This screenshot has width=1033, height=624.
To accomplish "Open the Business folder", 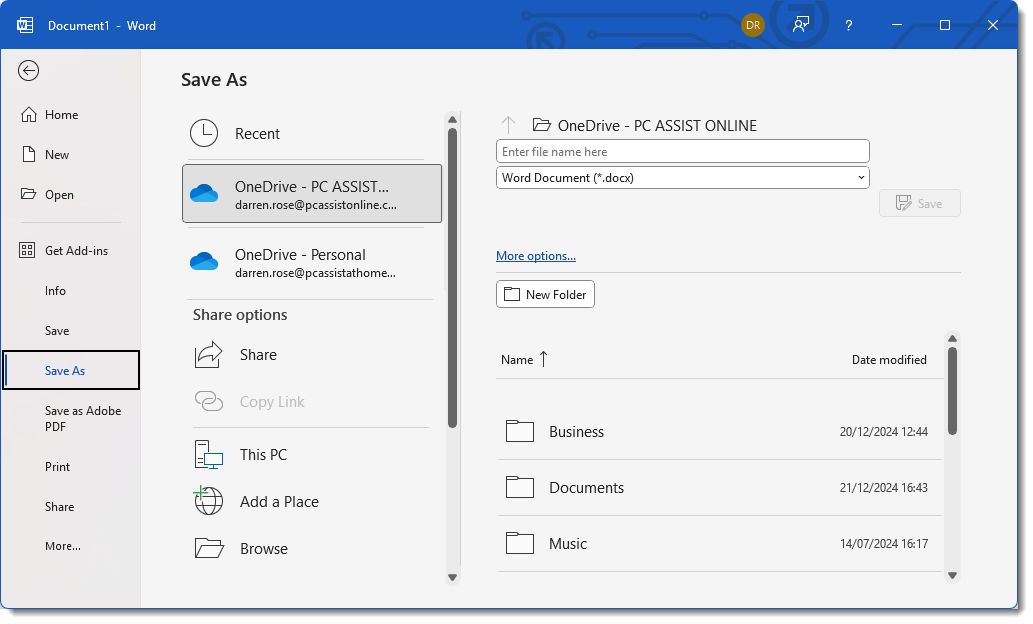I will pos(576,432).
